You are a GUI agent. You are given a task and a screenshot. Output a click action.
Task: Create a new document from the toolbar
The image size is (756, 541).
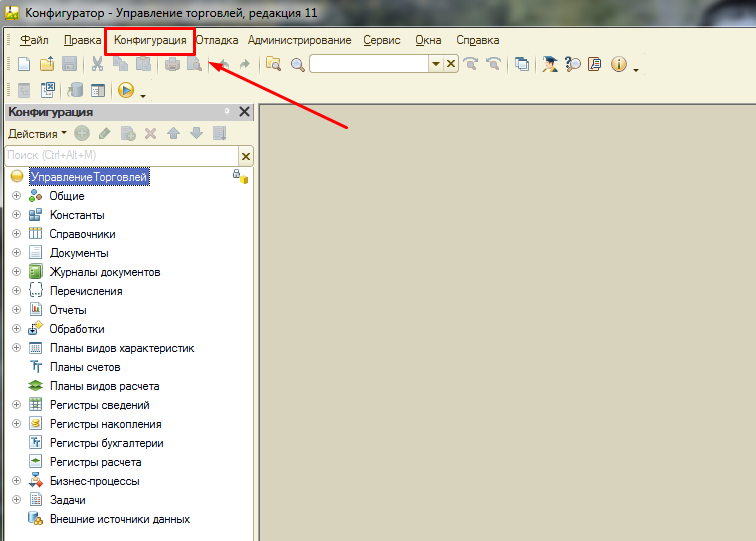(24, 64)
